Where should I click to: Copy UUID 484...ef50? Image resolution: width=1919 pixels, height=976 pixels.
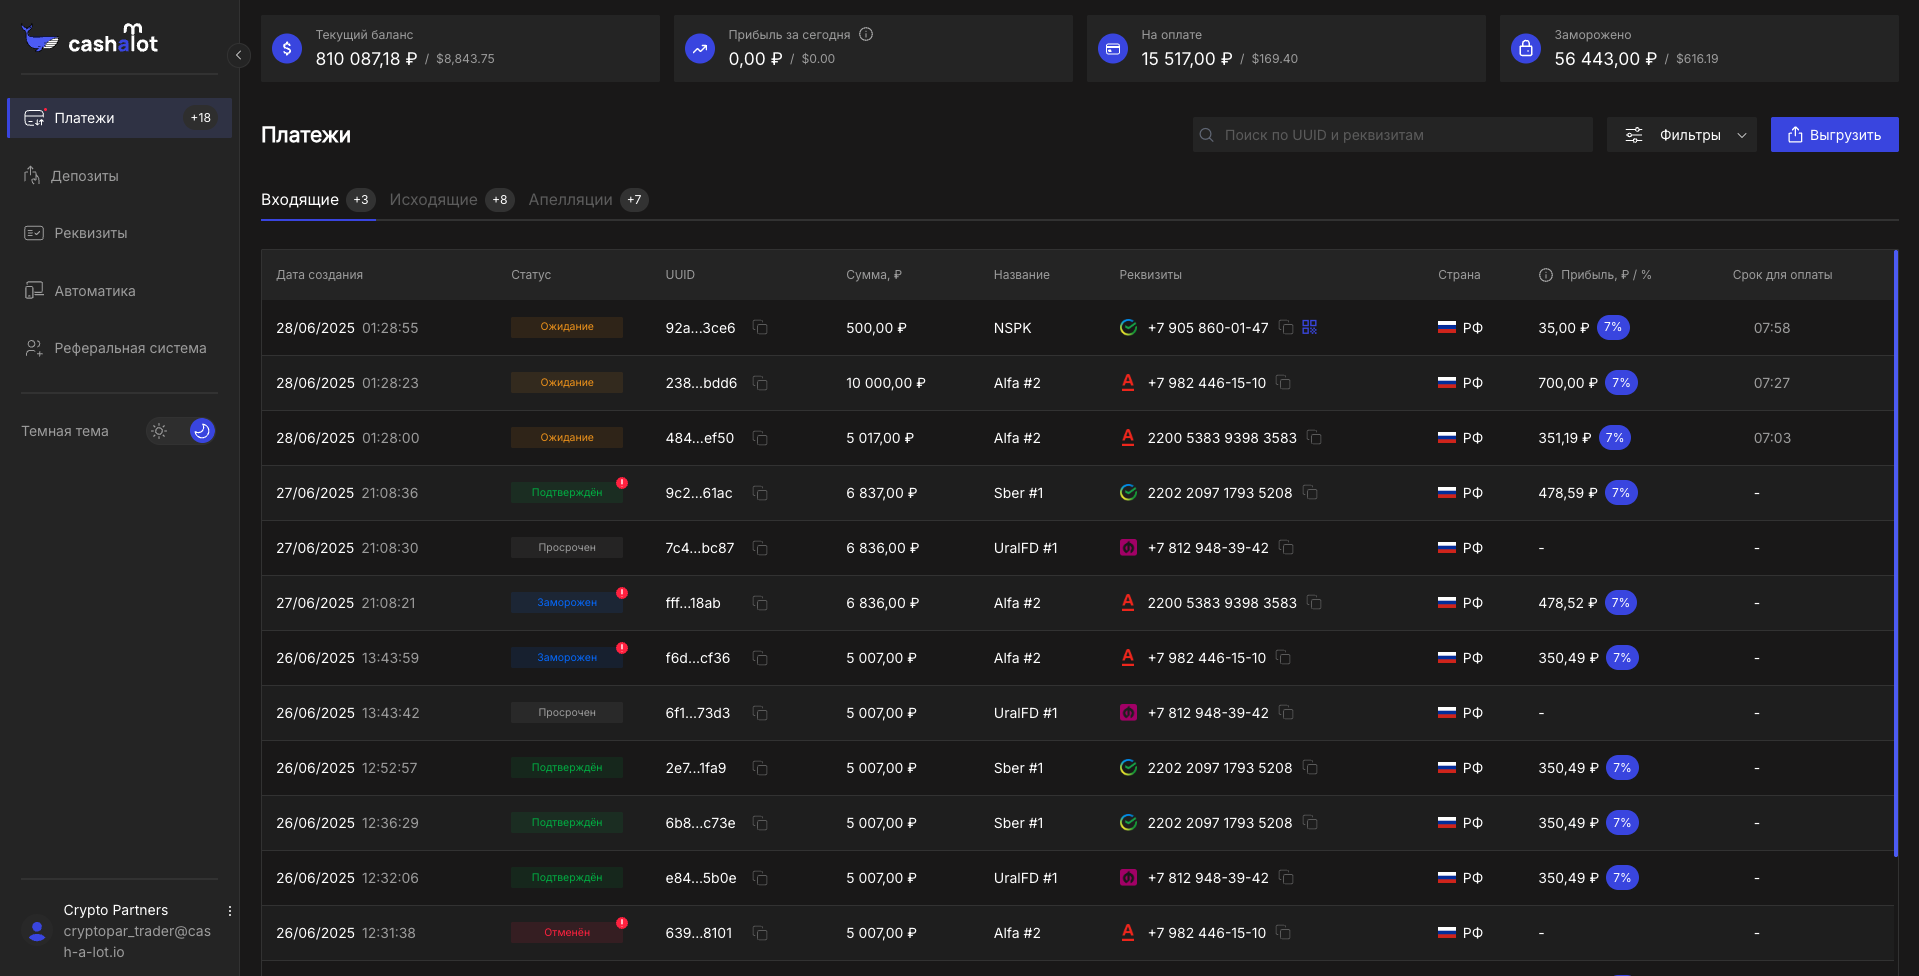coord(760,438)
